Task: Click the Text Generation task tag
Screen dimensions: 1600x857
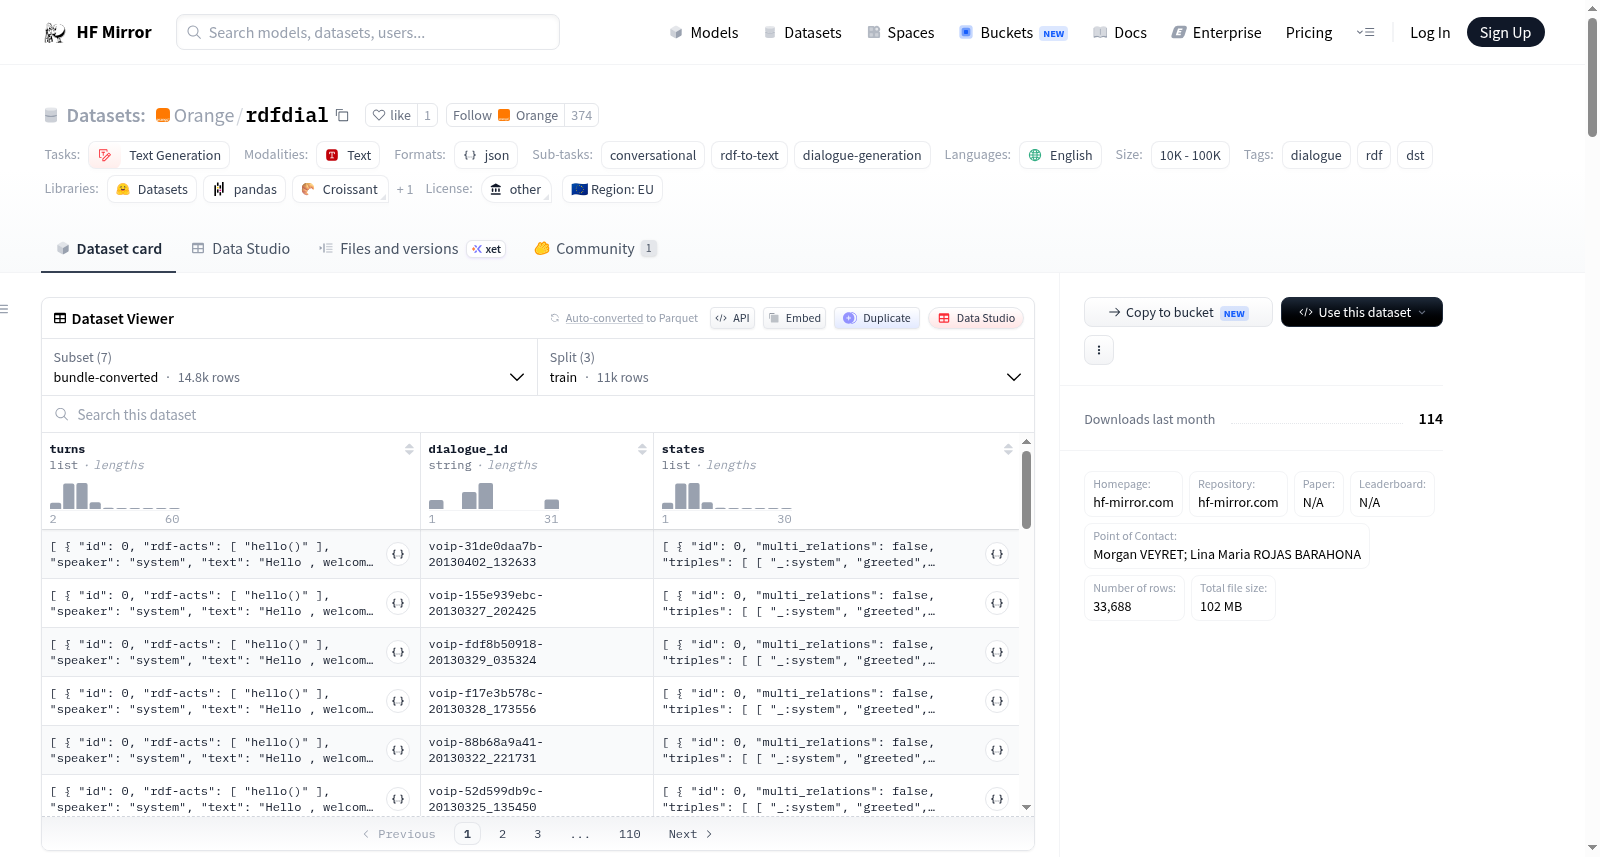Action: point(159,155)
